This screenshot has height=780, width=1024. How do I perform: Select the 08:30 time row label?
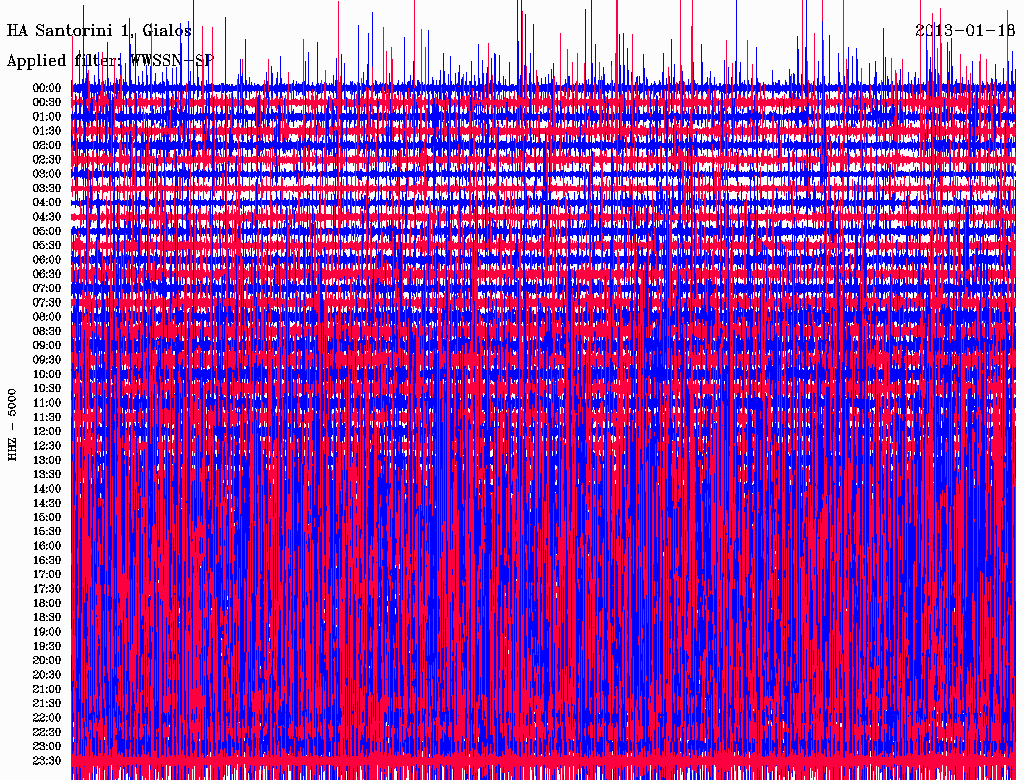pyautogui.click(x=47, y=332)
